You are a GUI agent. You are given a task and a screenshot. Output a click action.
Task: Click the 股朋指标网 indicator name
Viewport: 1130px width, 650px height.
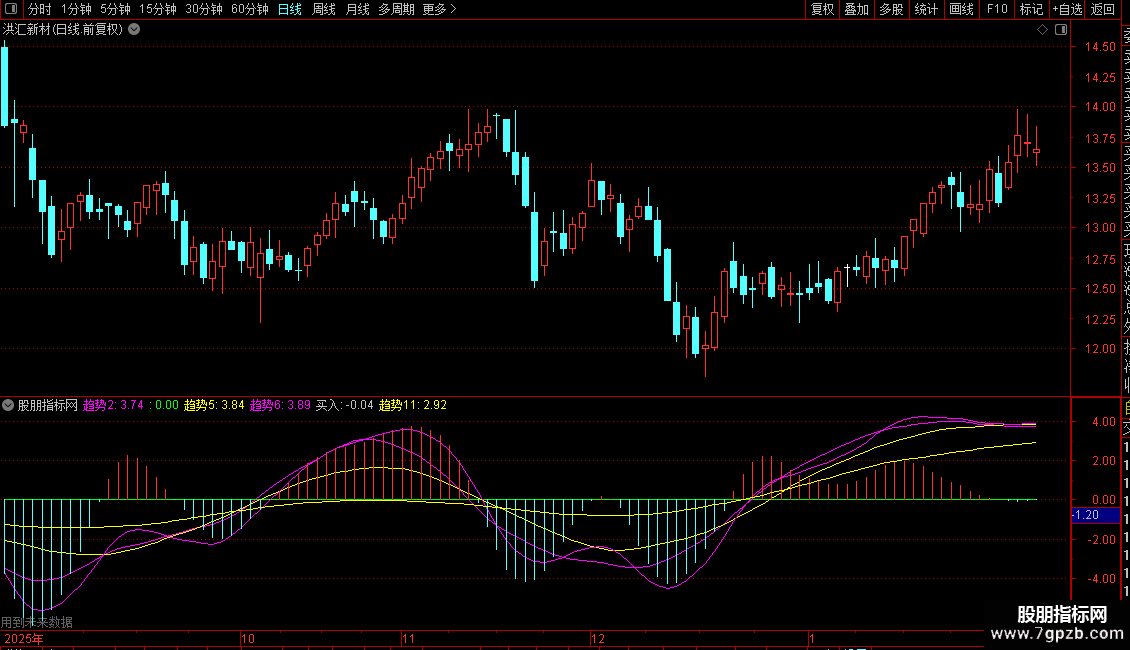pyautogui.click(x=48, y=405)
